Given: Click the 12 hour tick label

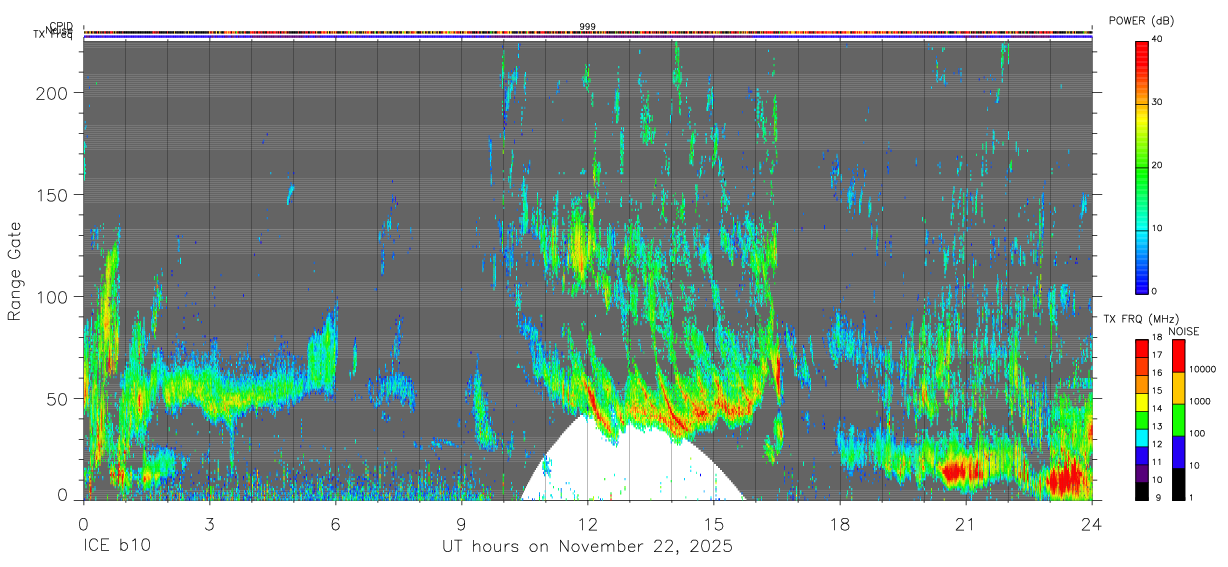Looking at the screenshot, I should point(587,524).
